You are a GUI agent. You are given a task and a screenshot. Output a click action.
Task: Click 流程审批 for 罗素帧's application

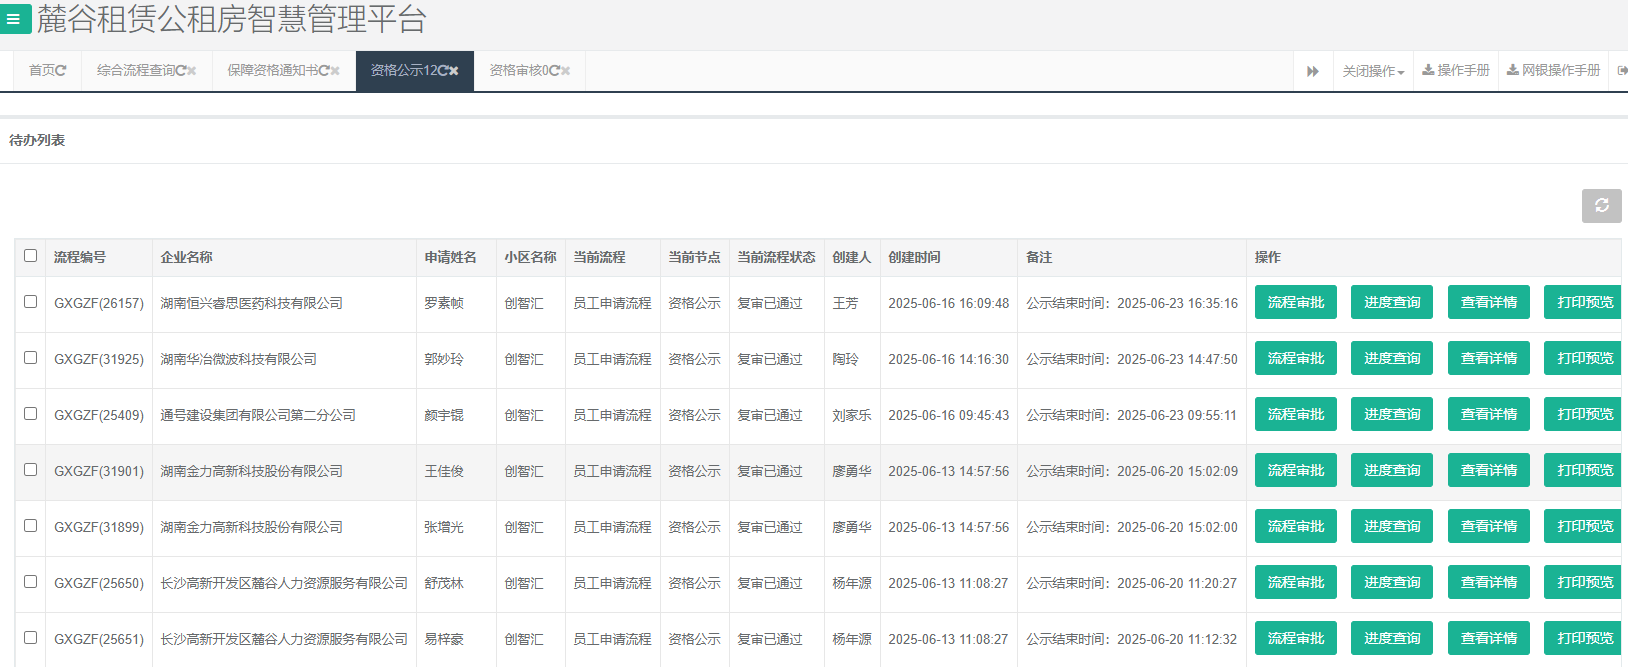pyautogui.click(x=1296, y=302)
